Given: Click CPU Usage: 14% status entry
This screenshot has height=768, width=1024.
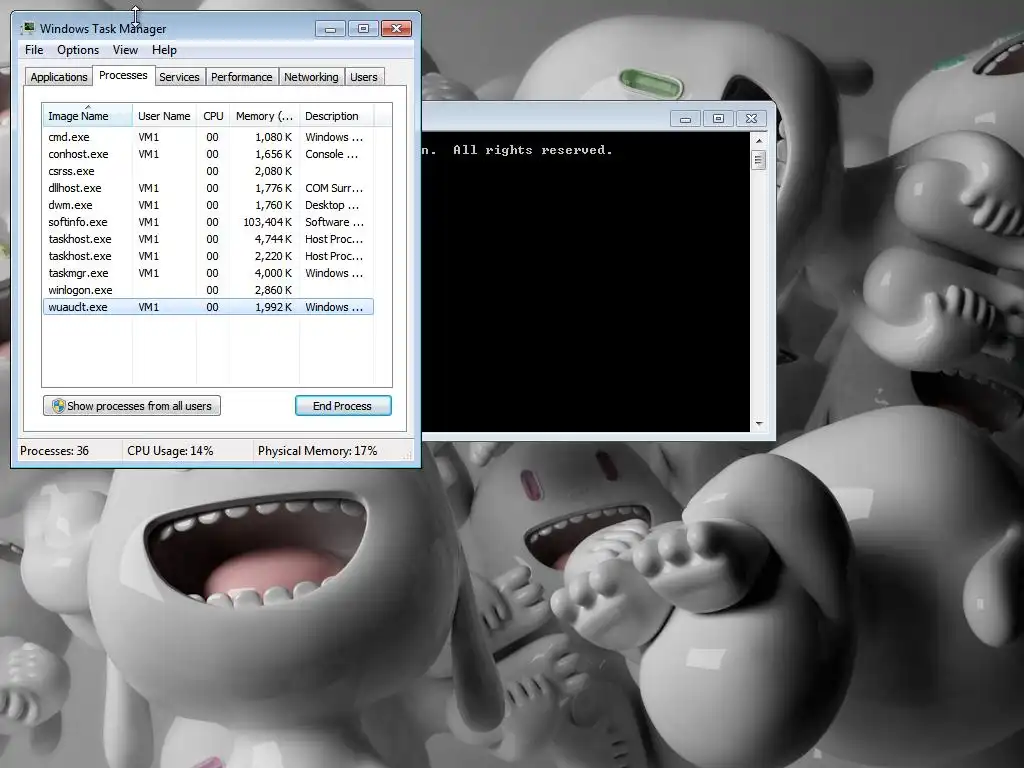Looking at the screenshot, I should pos(170,451).
